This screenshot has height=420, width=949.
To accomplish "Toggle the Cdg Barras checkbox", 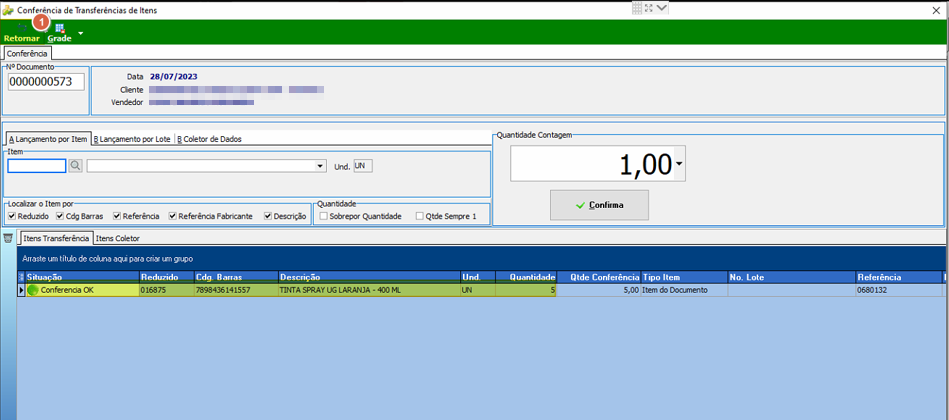I will coord(60,216).
